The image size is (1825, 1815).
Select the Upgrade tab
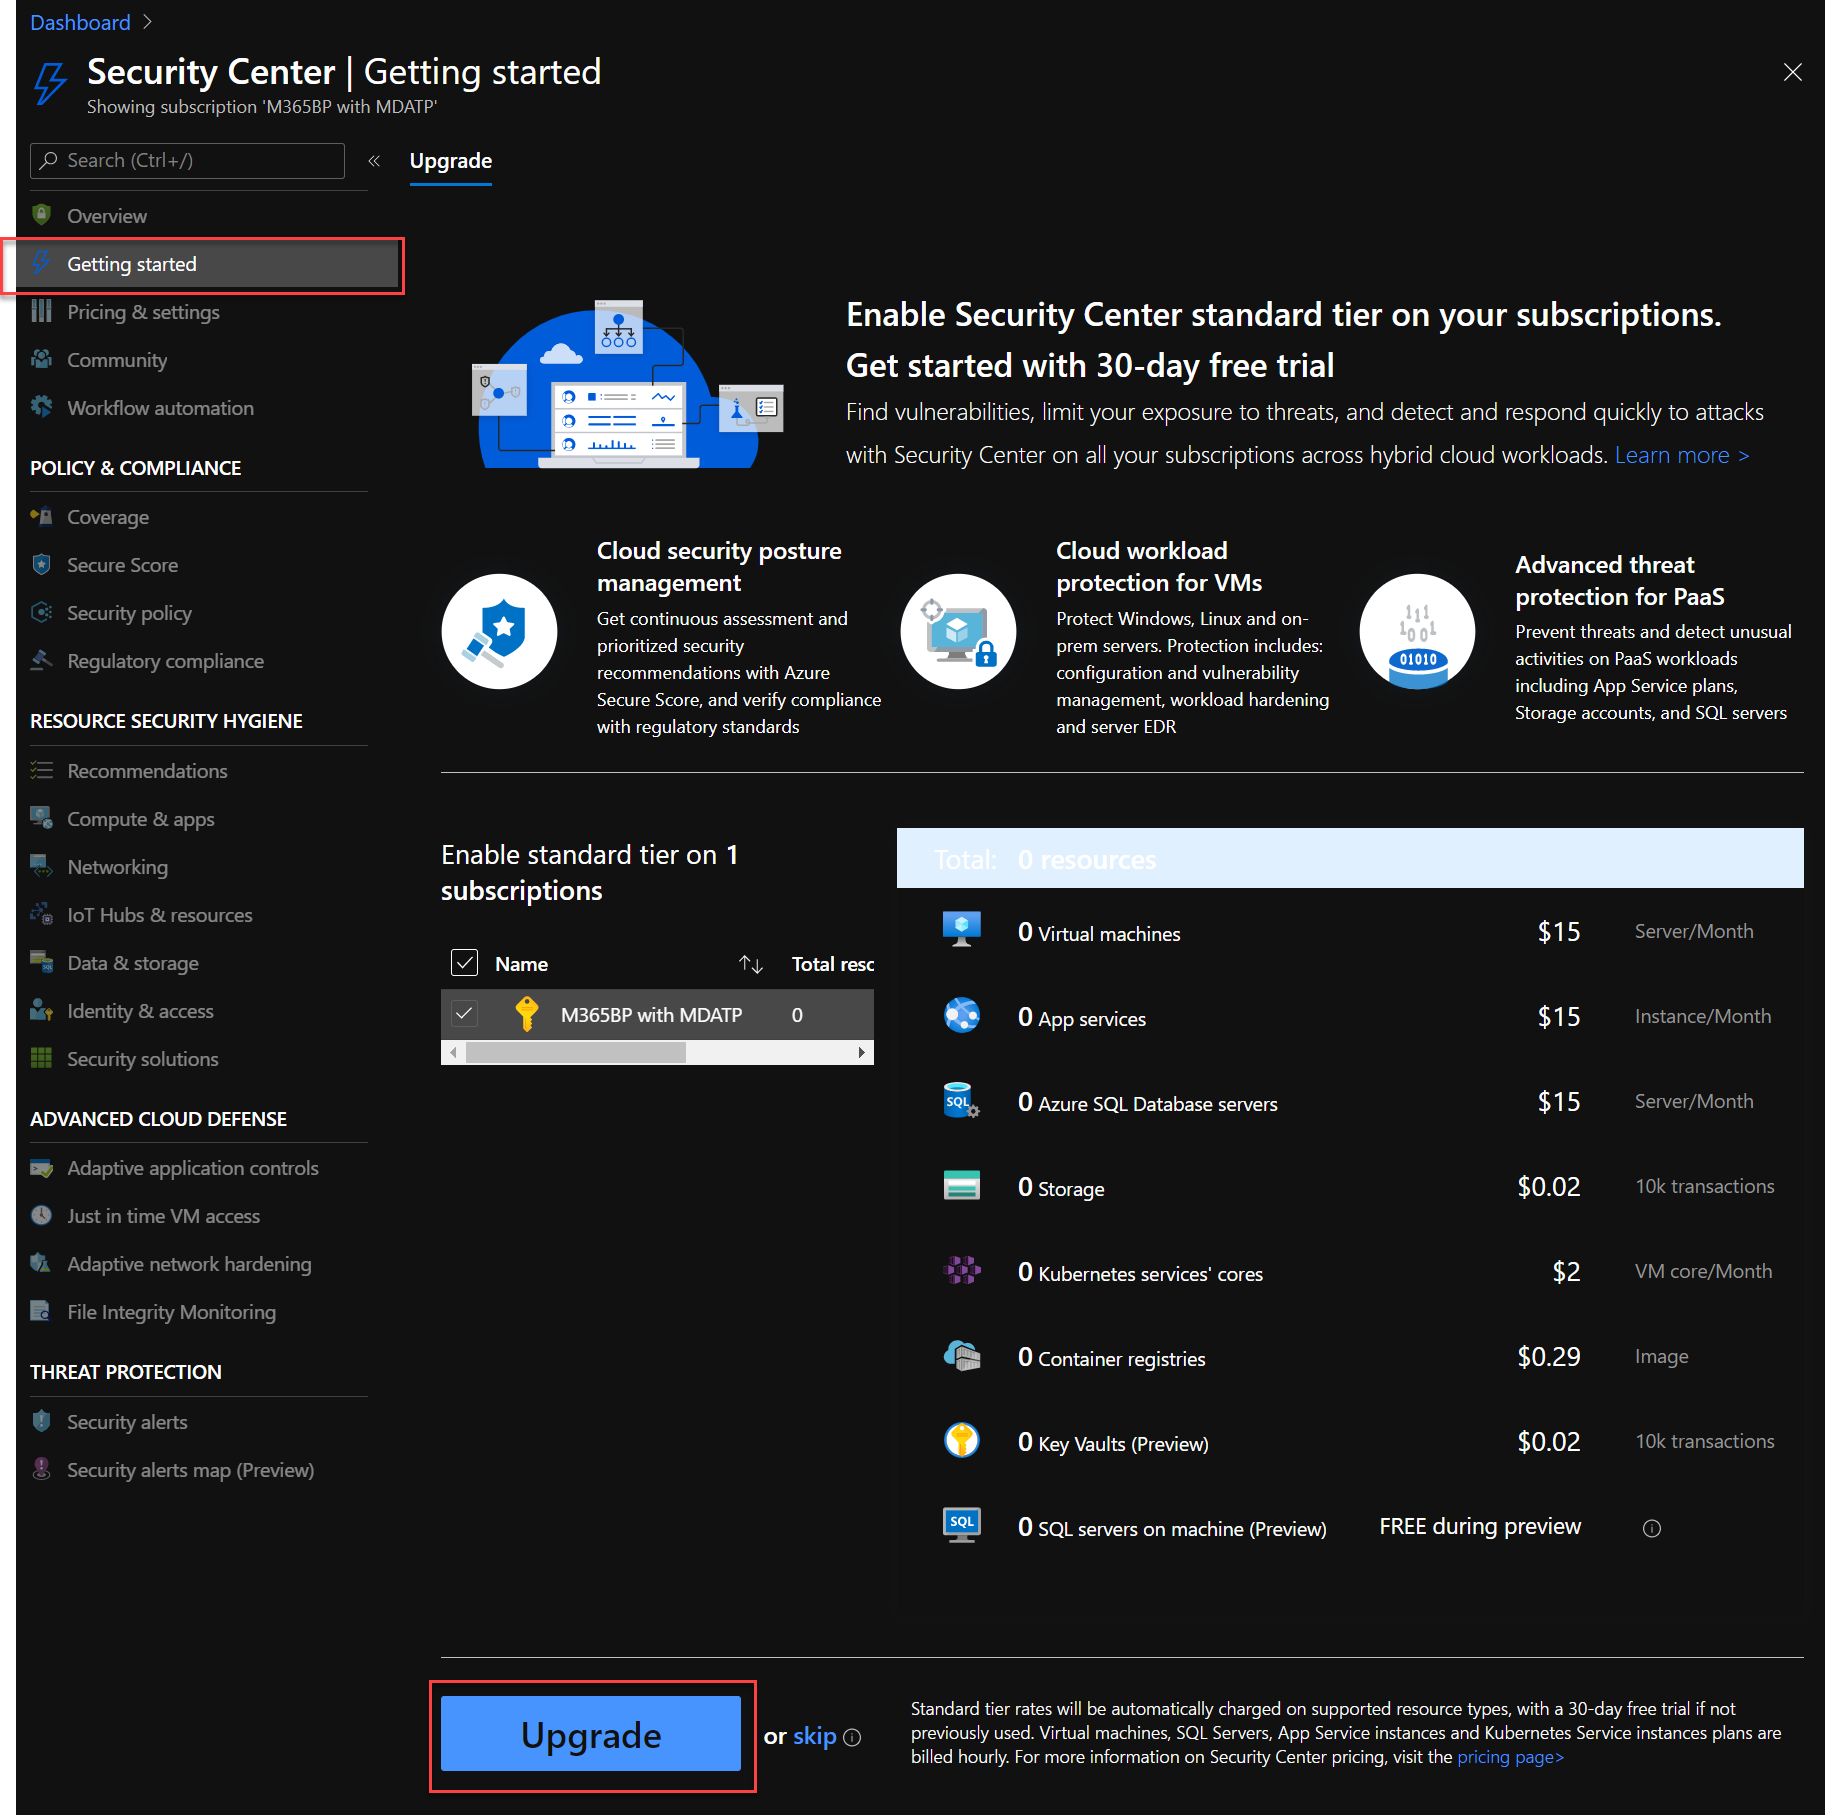451,161
